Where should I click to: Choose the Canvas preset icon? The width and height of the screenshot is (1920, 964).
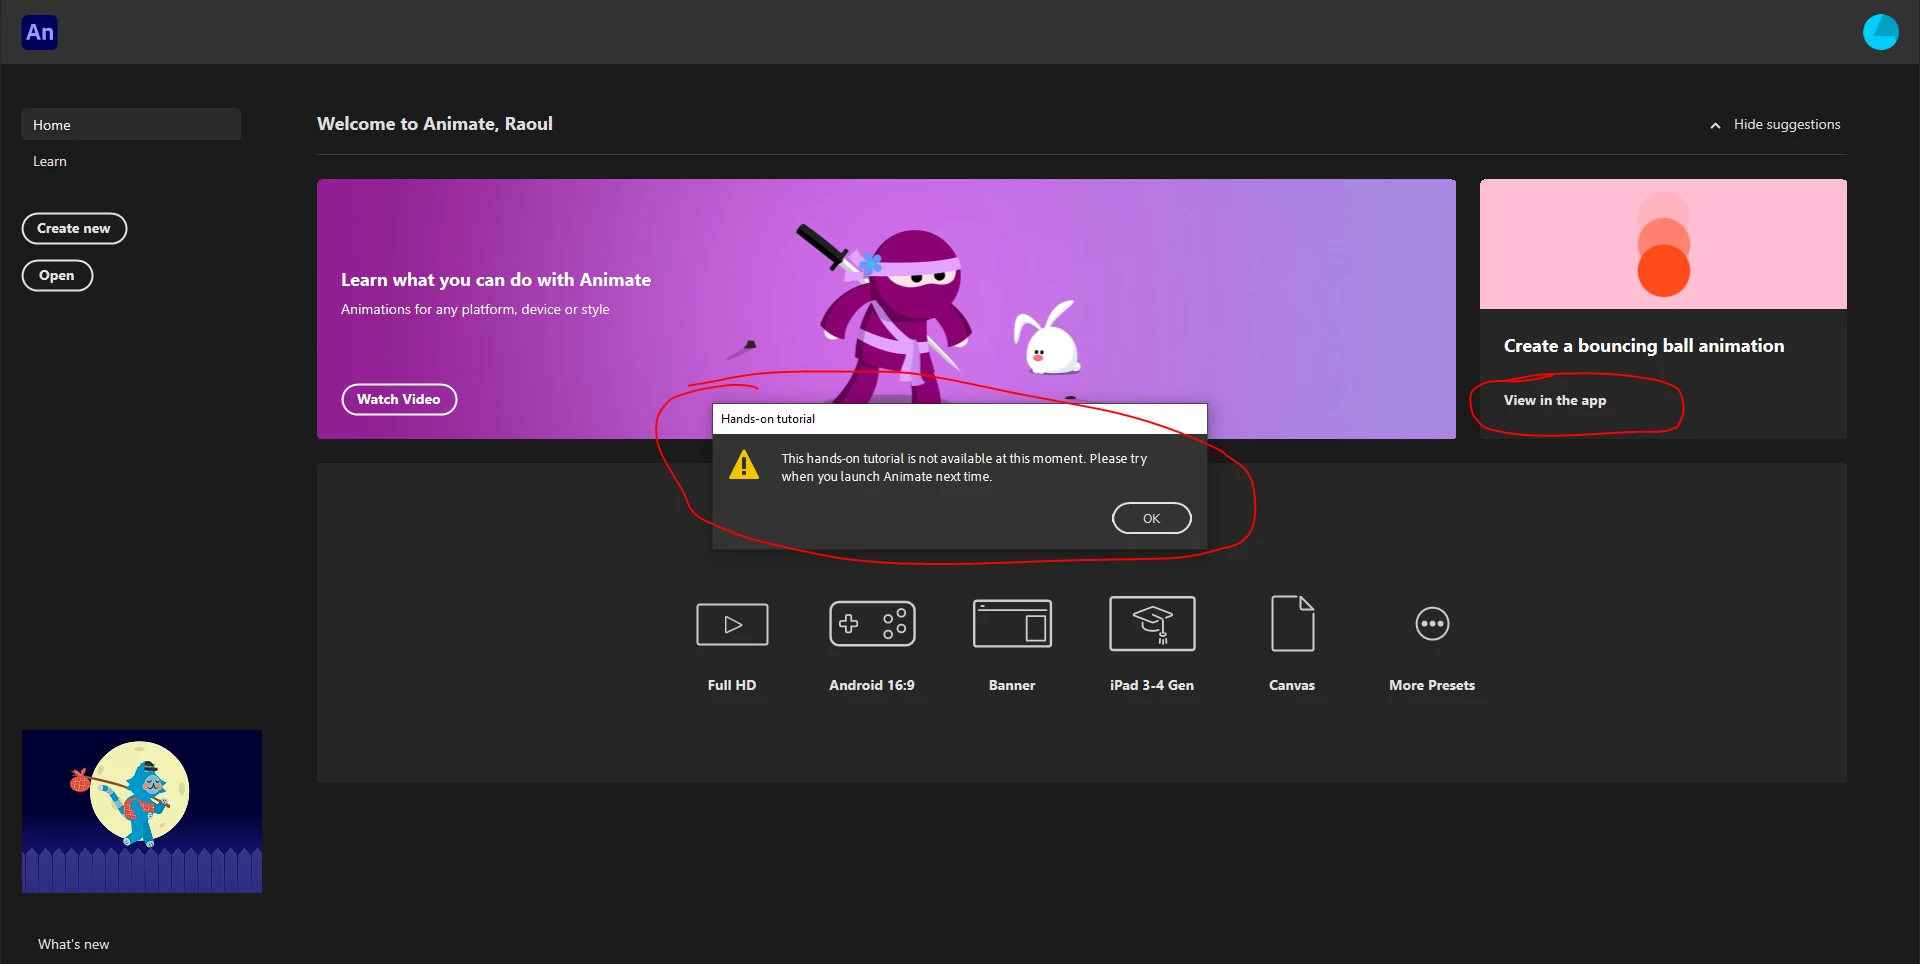(1292, 624)
